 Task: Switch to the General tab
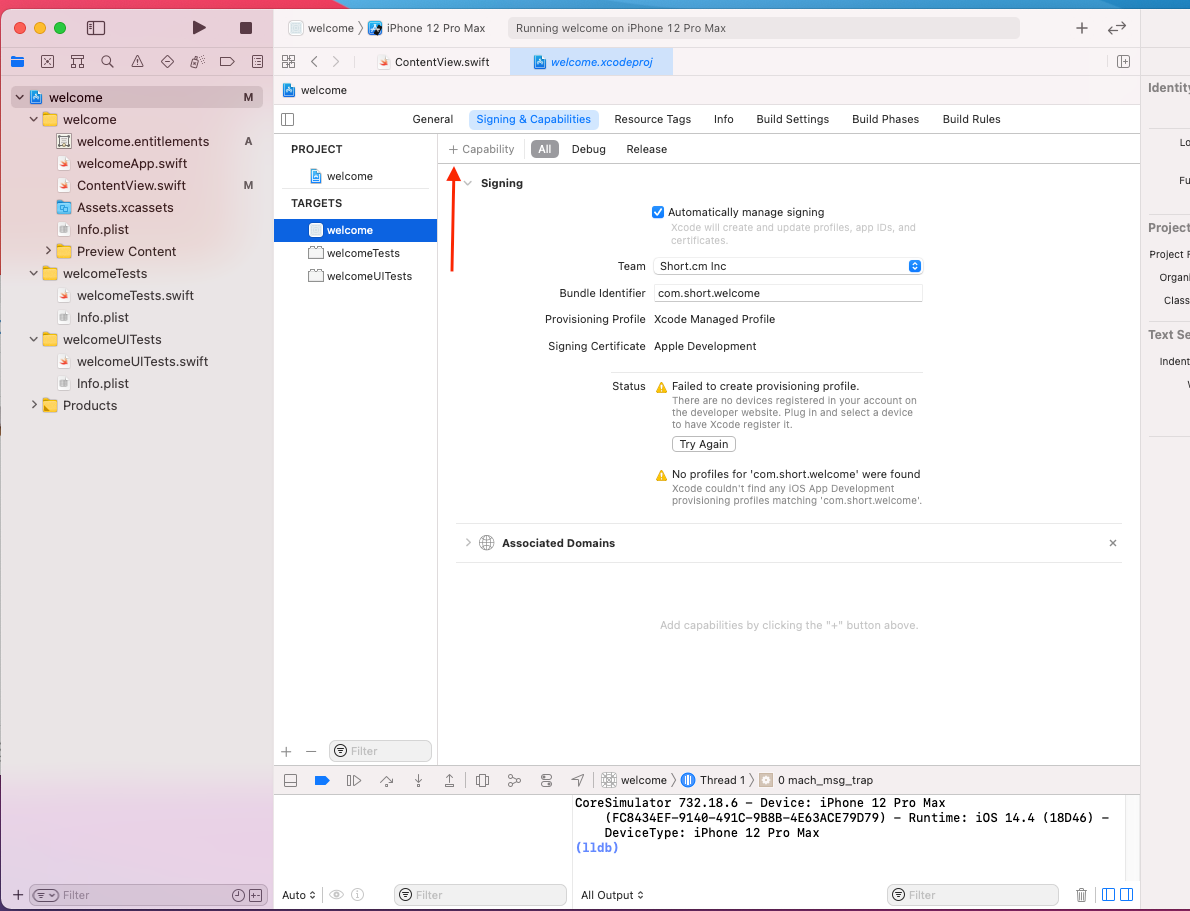pyautogui.click(x=433, y=119)
